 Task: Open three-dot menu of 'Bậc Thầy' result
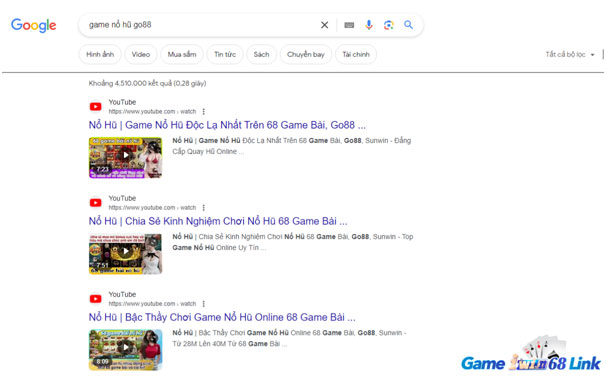click(x=204, y=304)
